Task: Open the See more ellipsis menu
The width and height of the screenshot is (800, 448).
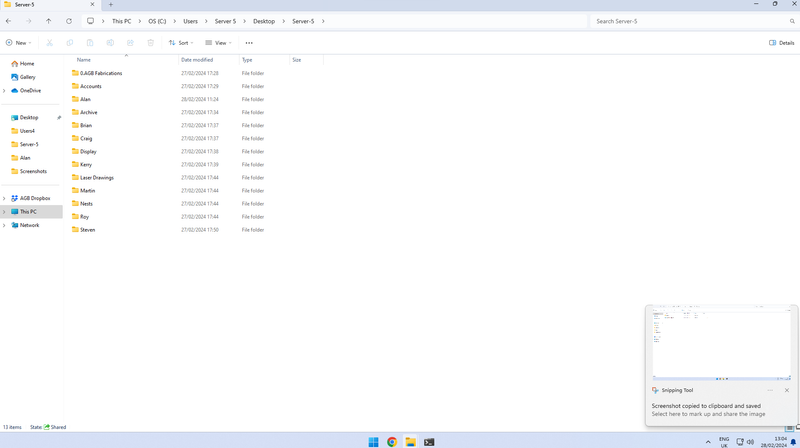Action: coord(249,43)
